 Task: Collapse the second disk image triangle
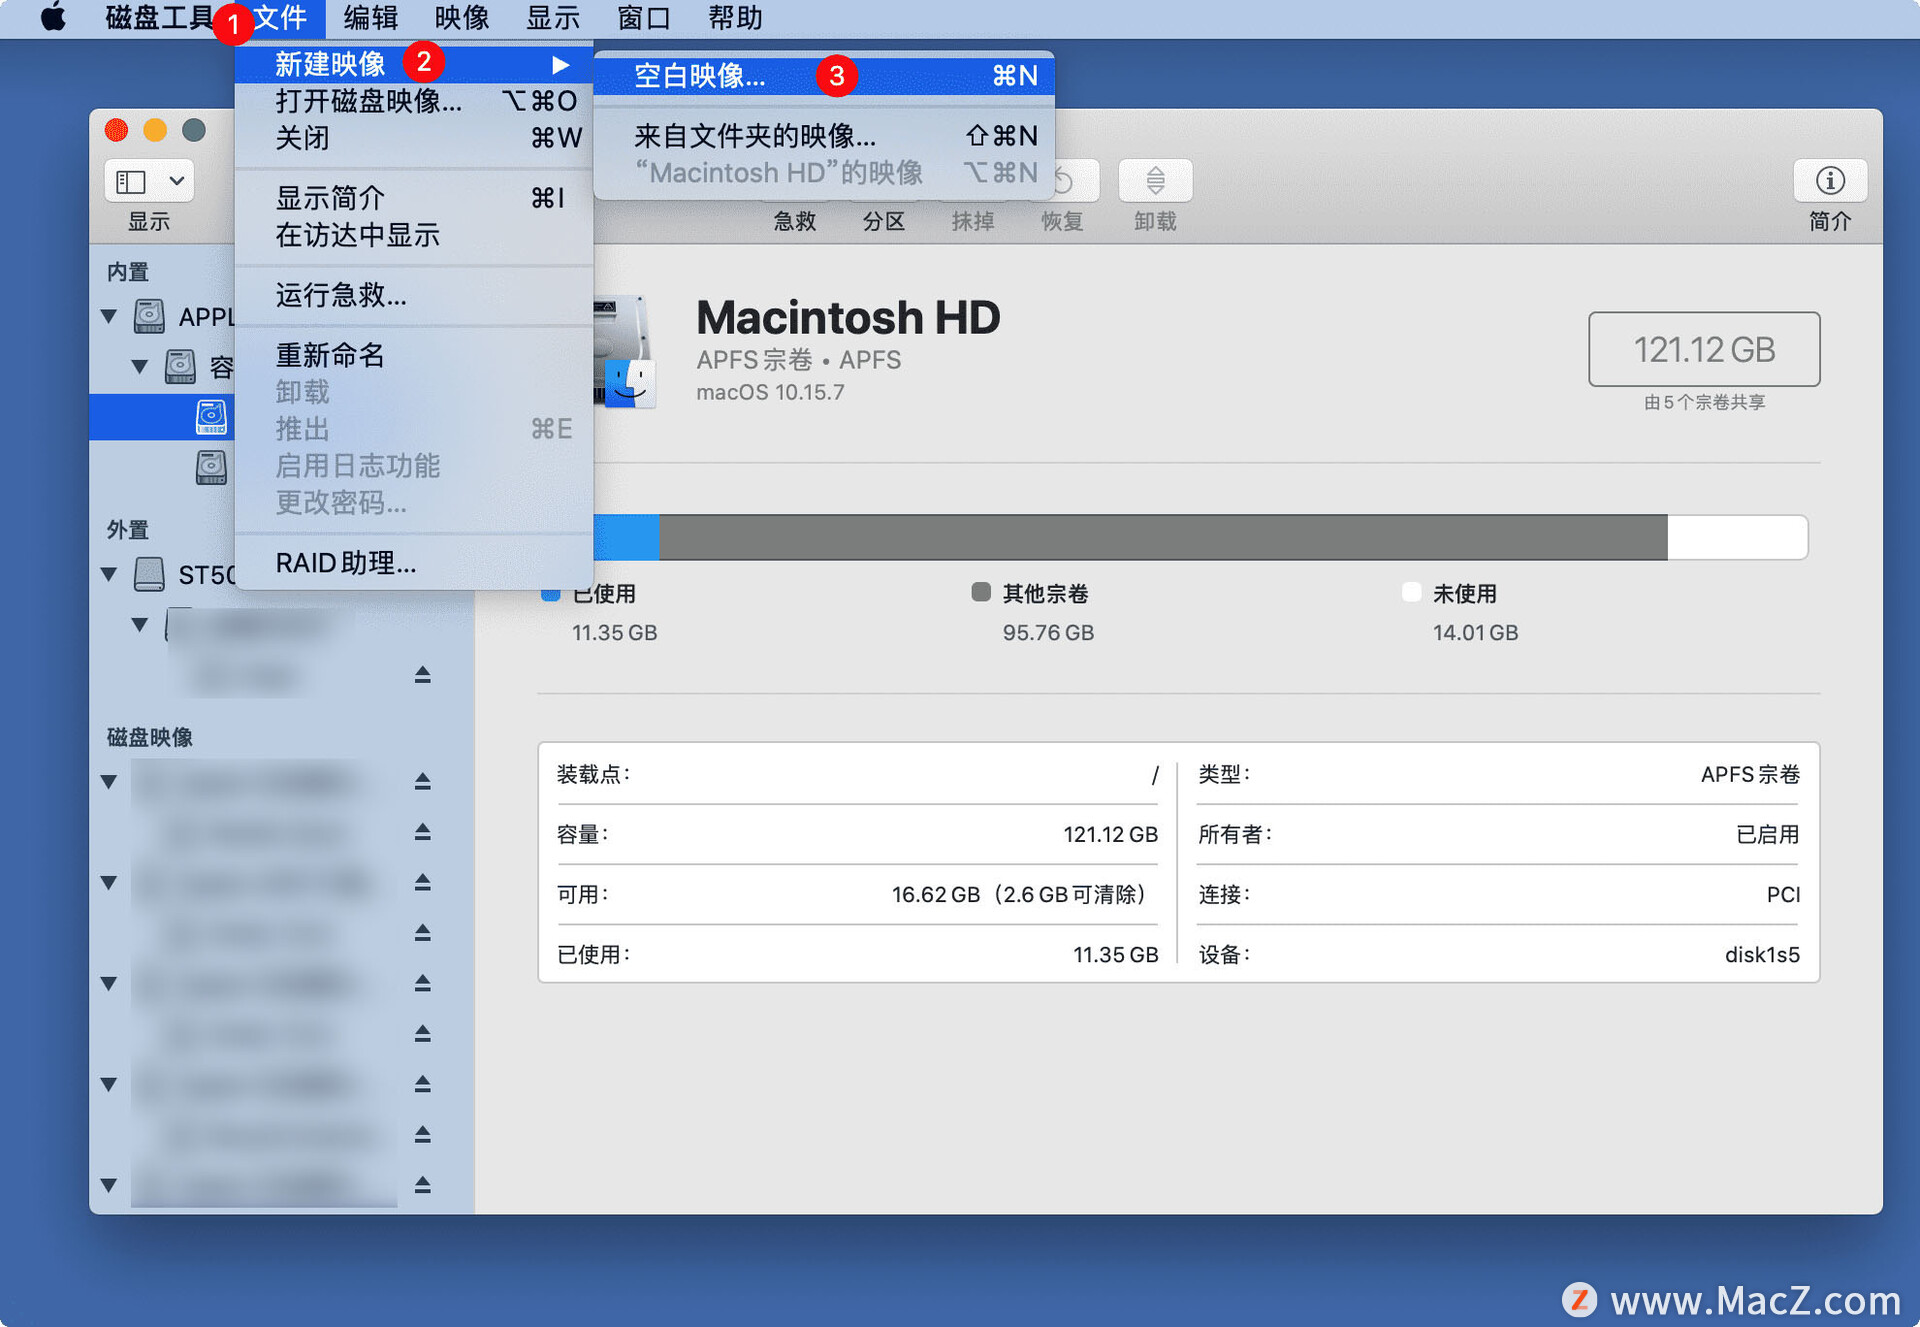(110, 882)
